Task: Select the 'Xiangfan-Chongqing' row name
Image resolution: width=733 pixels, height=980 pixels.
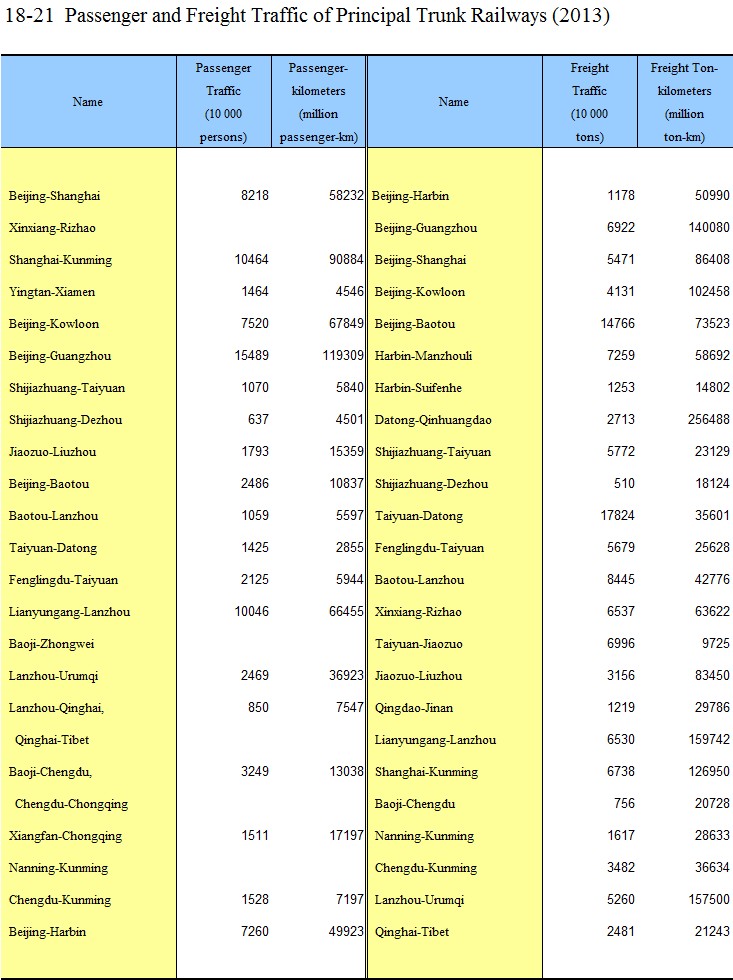Action: [x=63, y=836]
